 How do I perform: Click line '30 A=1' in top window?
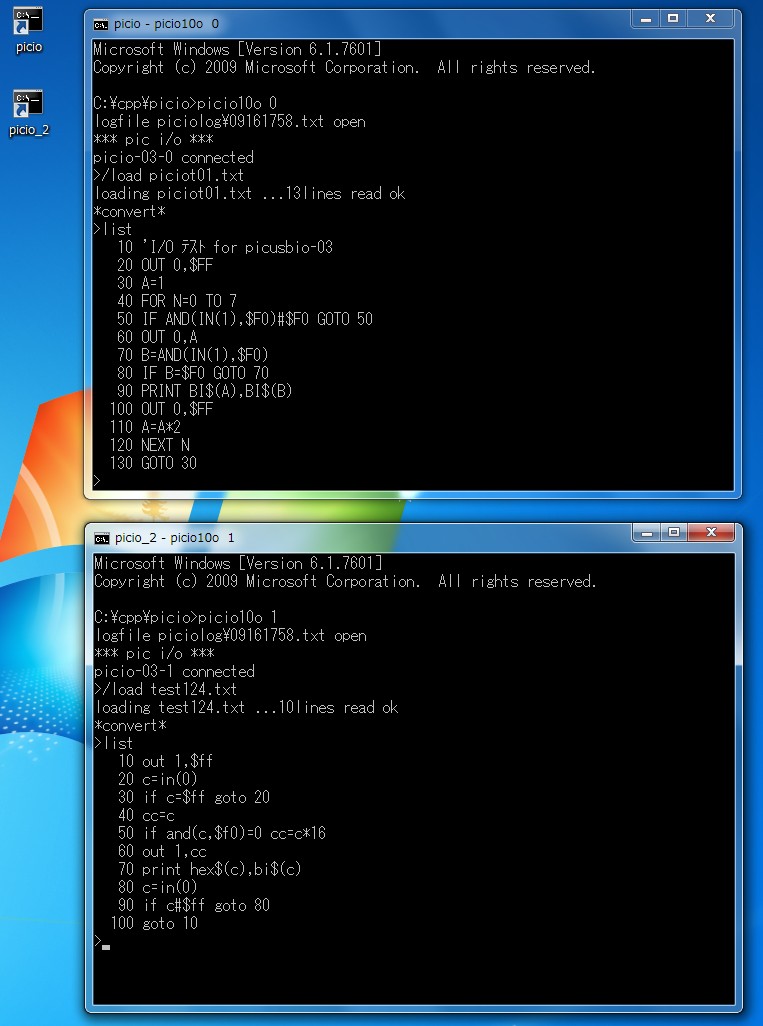pyautogui.click(x=141, y=283)
